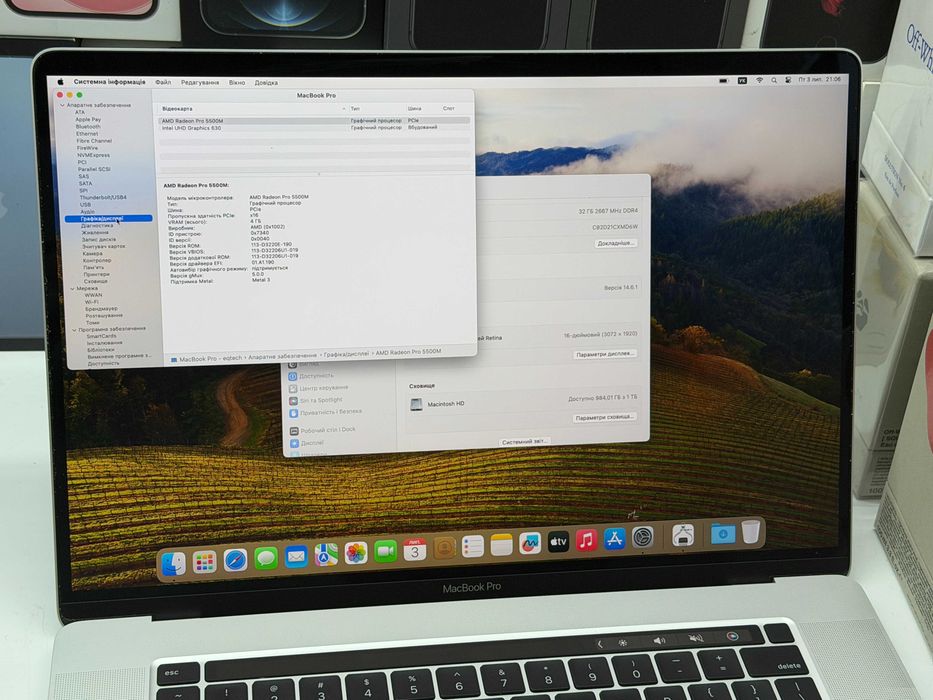Open the 'Довідка' menu
The image size is (933, 700).
coord(266,83)
